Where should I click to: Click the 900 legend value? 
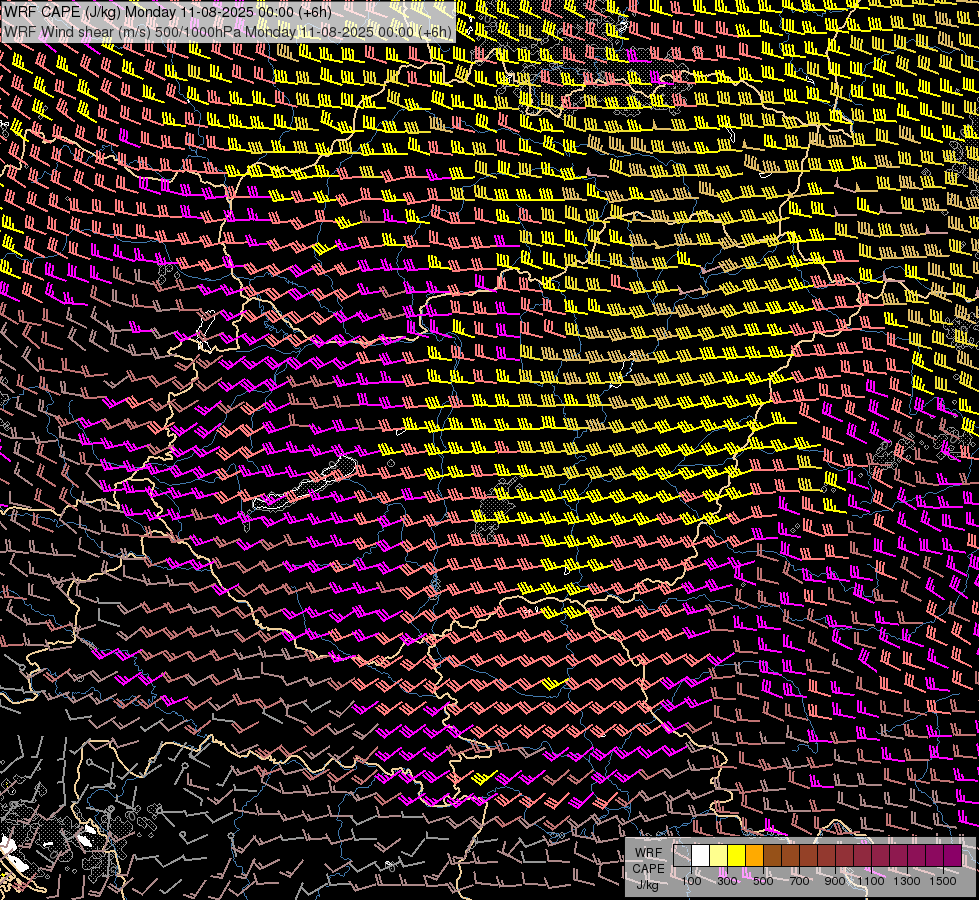(x=835, y=881)
